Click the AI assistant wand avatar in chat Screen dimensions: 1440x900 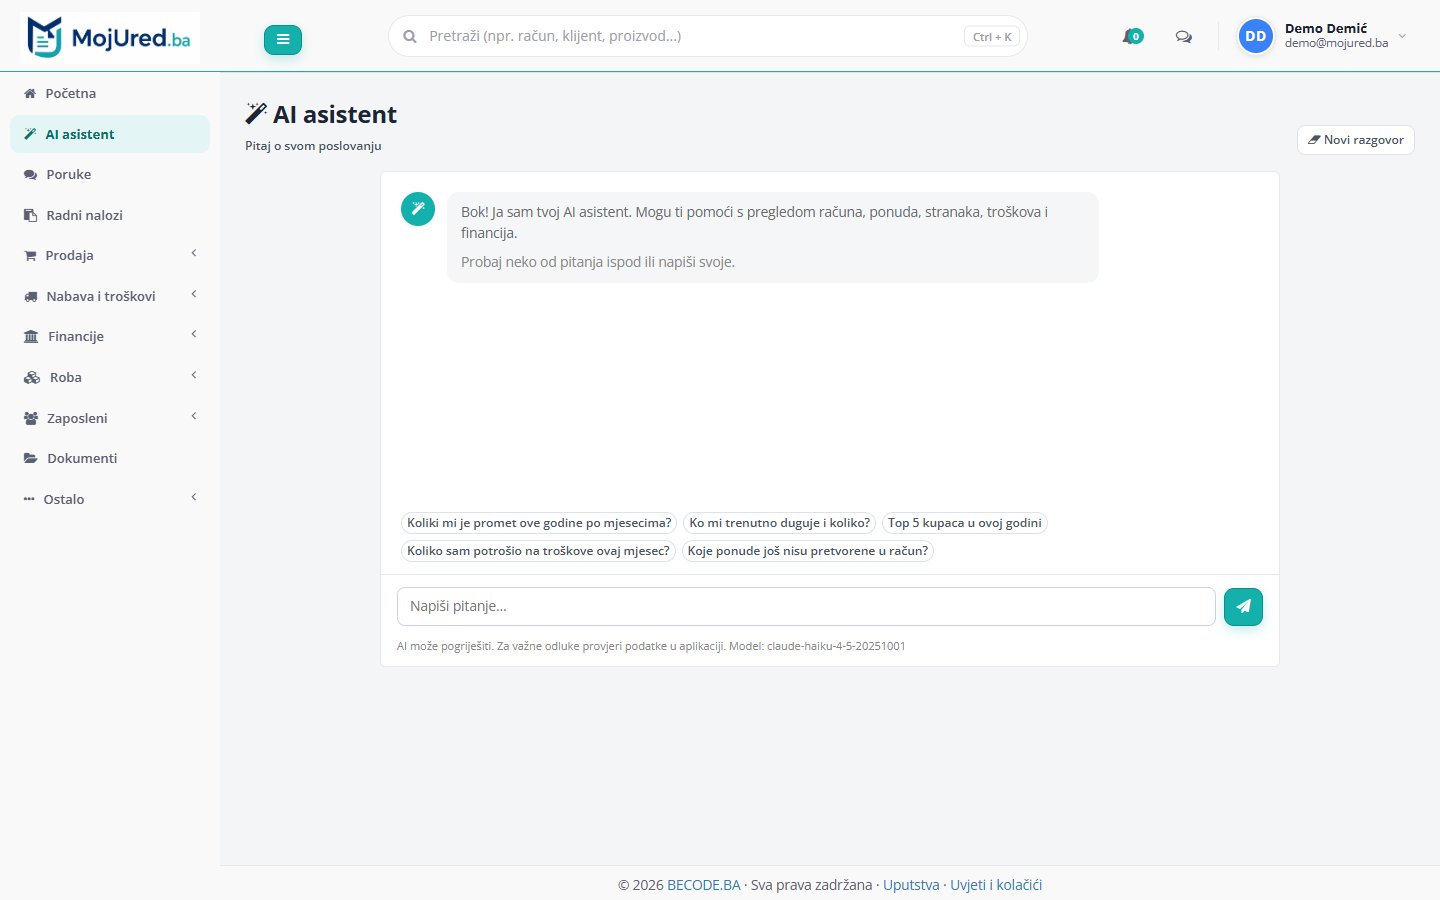pos(418,209)
